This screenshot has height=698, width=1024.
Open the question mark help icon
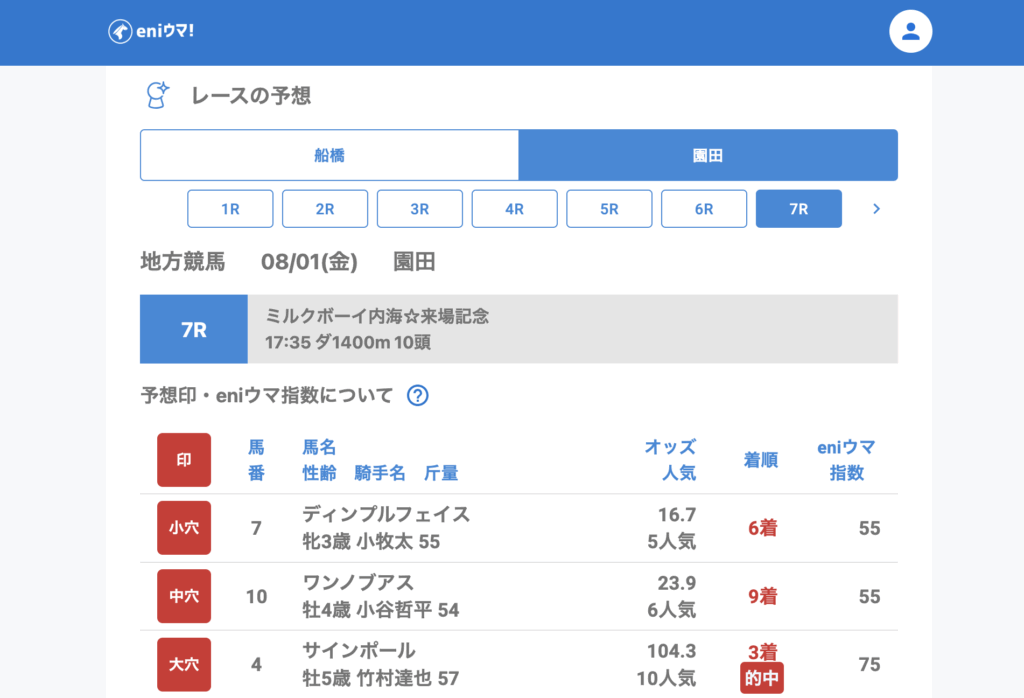[x=418, y=395]
